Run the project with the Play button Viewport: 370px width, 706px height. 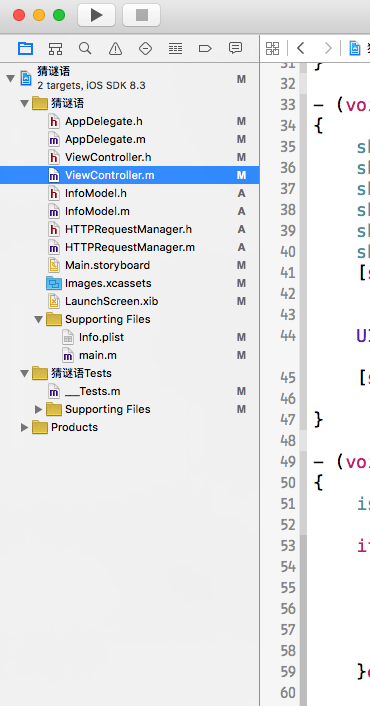pyautogui.click(x=96, y=15)
